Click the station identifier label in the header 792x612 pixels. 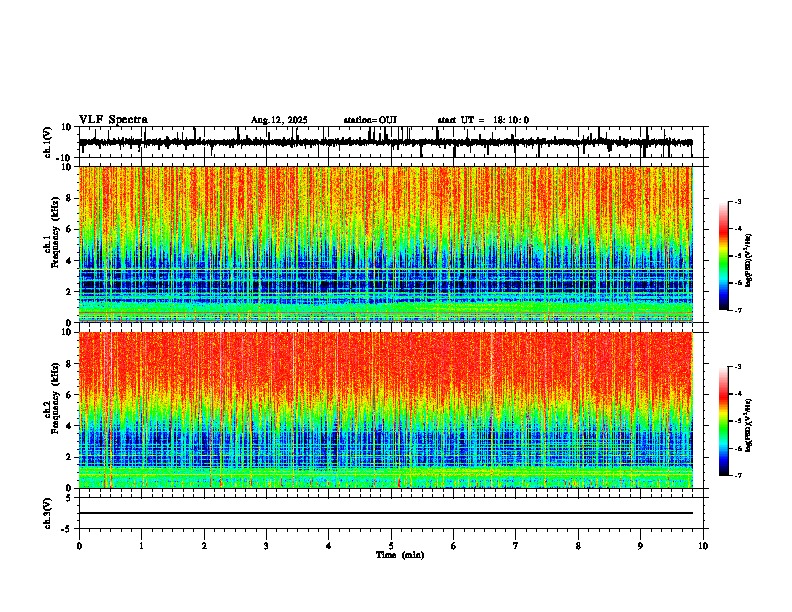pos(370,120)
